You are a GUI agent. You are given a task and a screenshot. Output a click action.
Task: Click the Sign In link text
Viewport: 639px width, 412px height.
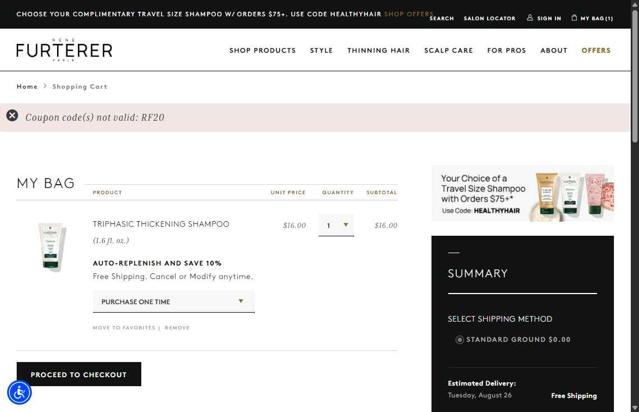click(x=549, y=18)
